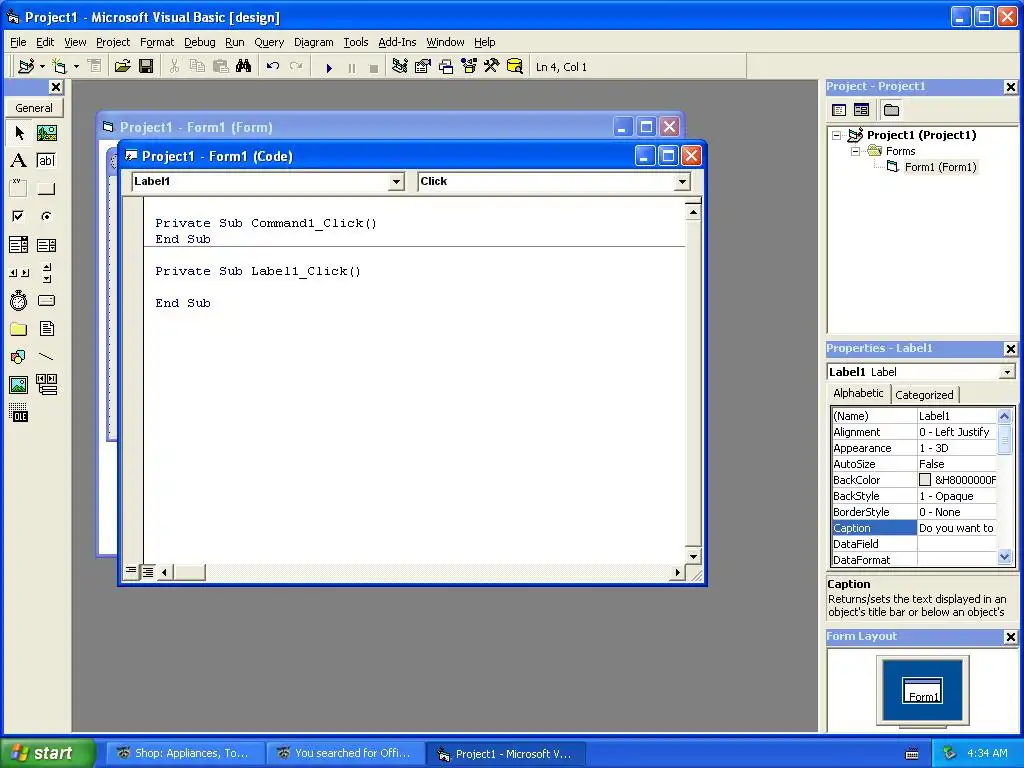
Task: Click the Windows start button
Action: [47, 753]
